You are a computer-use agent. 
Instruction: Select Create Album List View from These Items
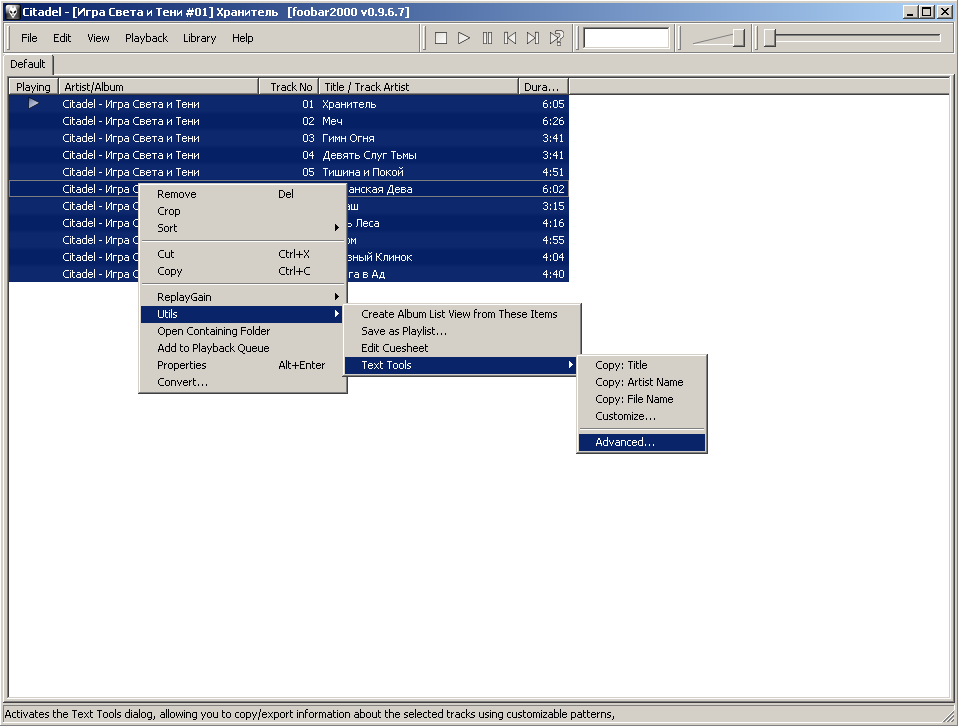[x=461, y=314]
